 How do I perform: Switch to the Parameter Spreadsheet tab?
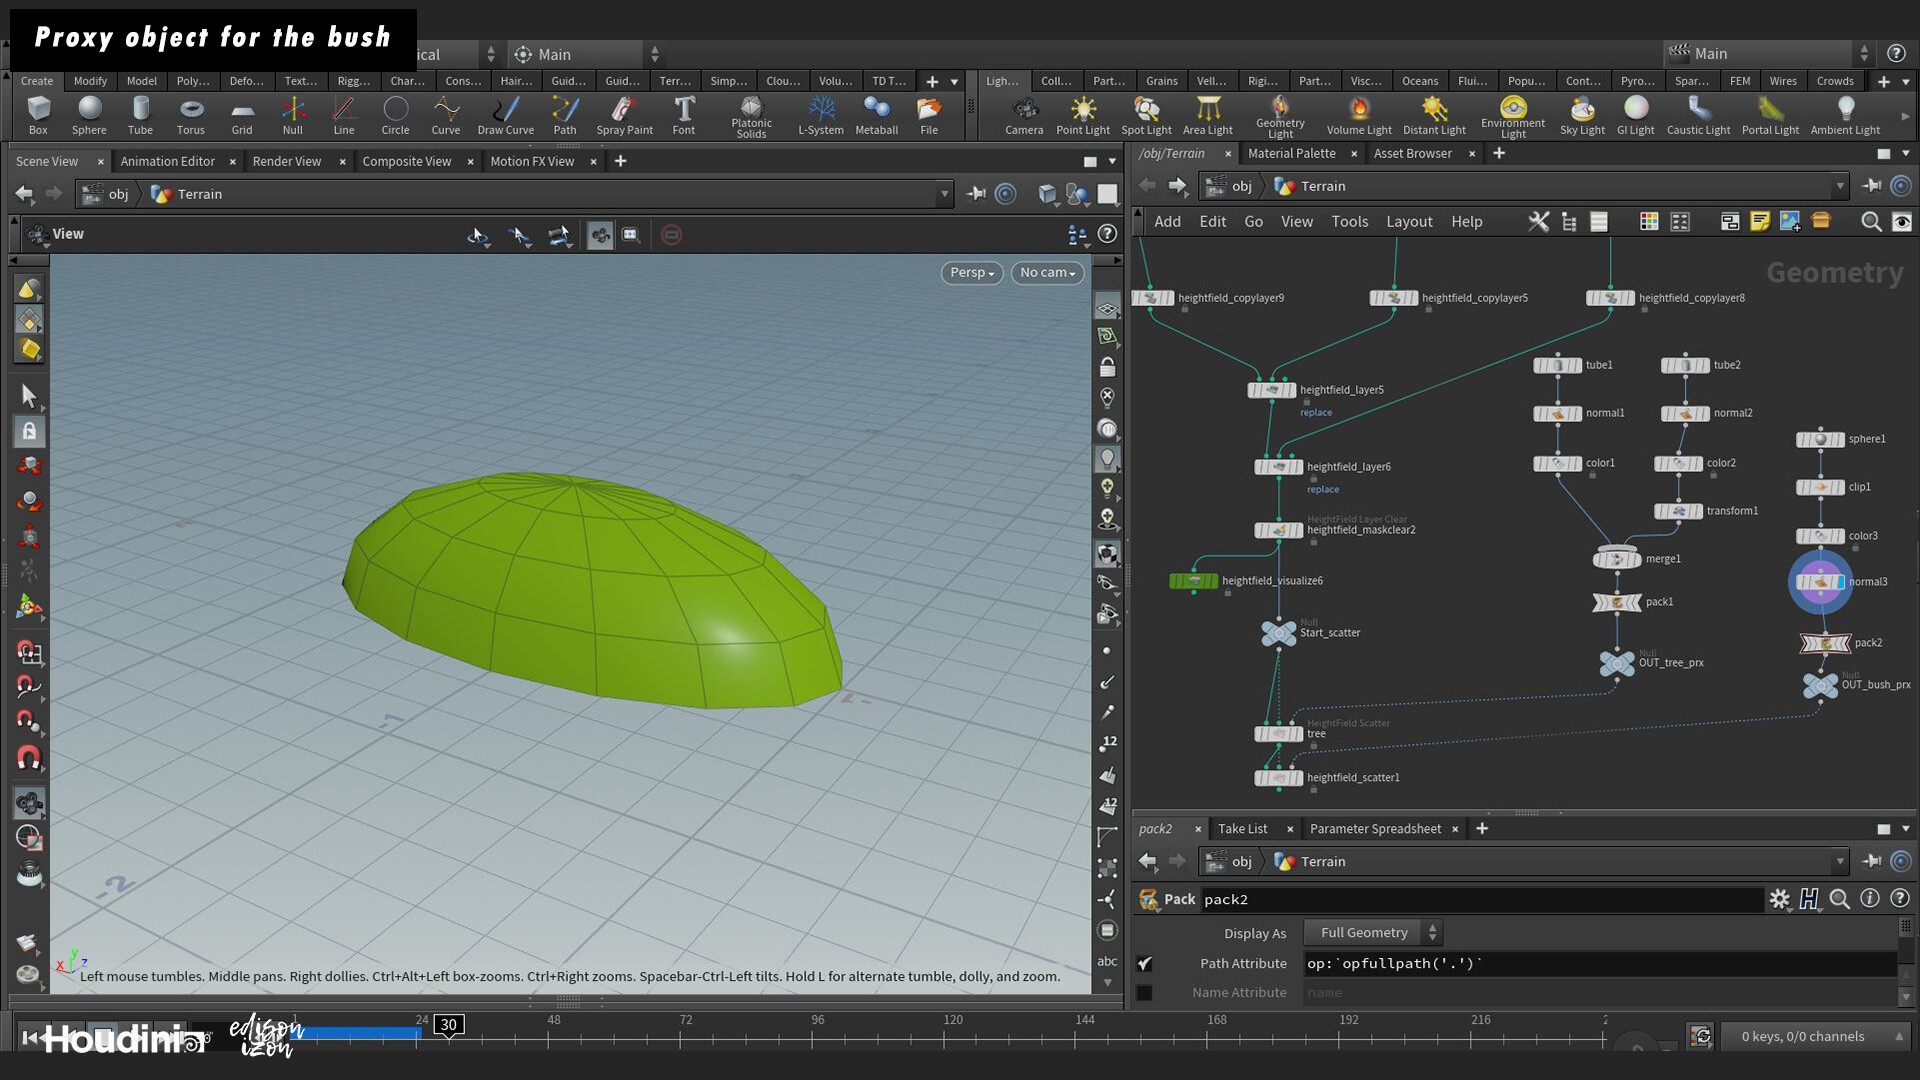click(1375, 828)
